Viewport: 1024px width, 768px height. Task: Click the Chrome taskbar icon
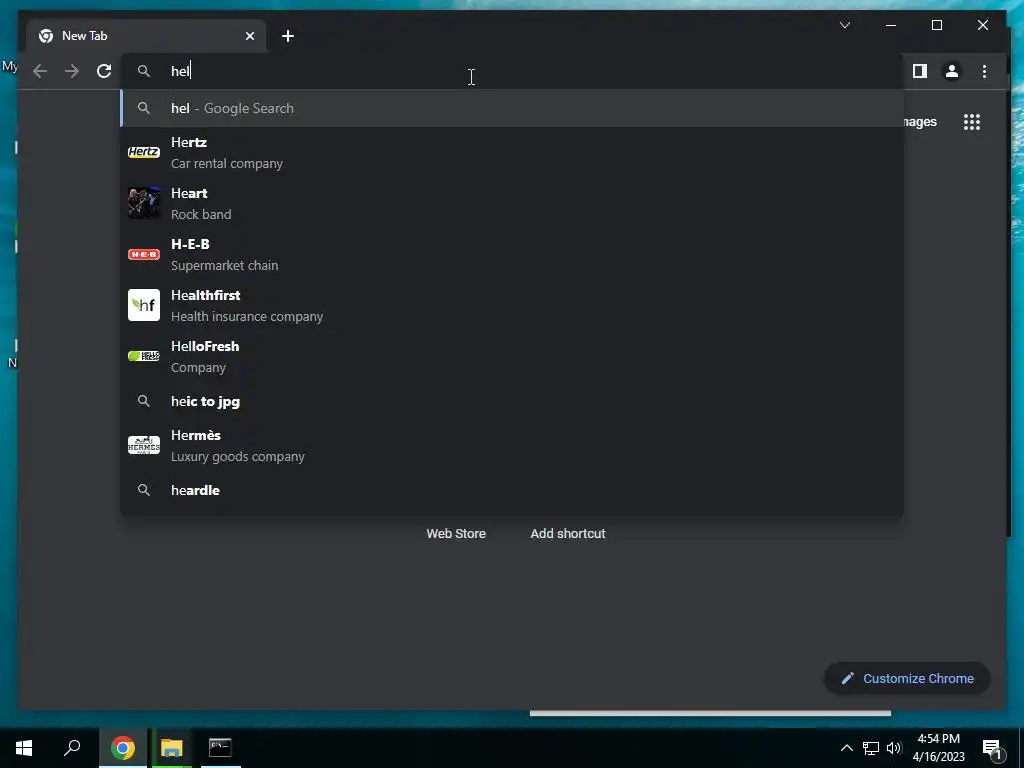click(123, 748)
